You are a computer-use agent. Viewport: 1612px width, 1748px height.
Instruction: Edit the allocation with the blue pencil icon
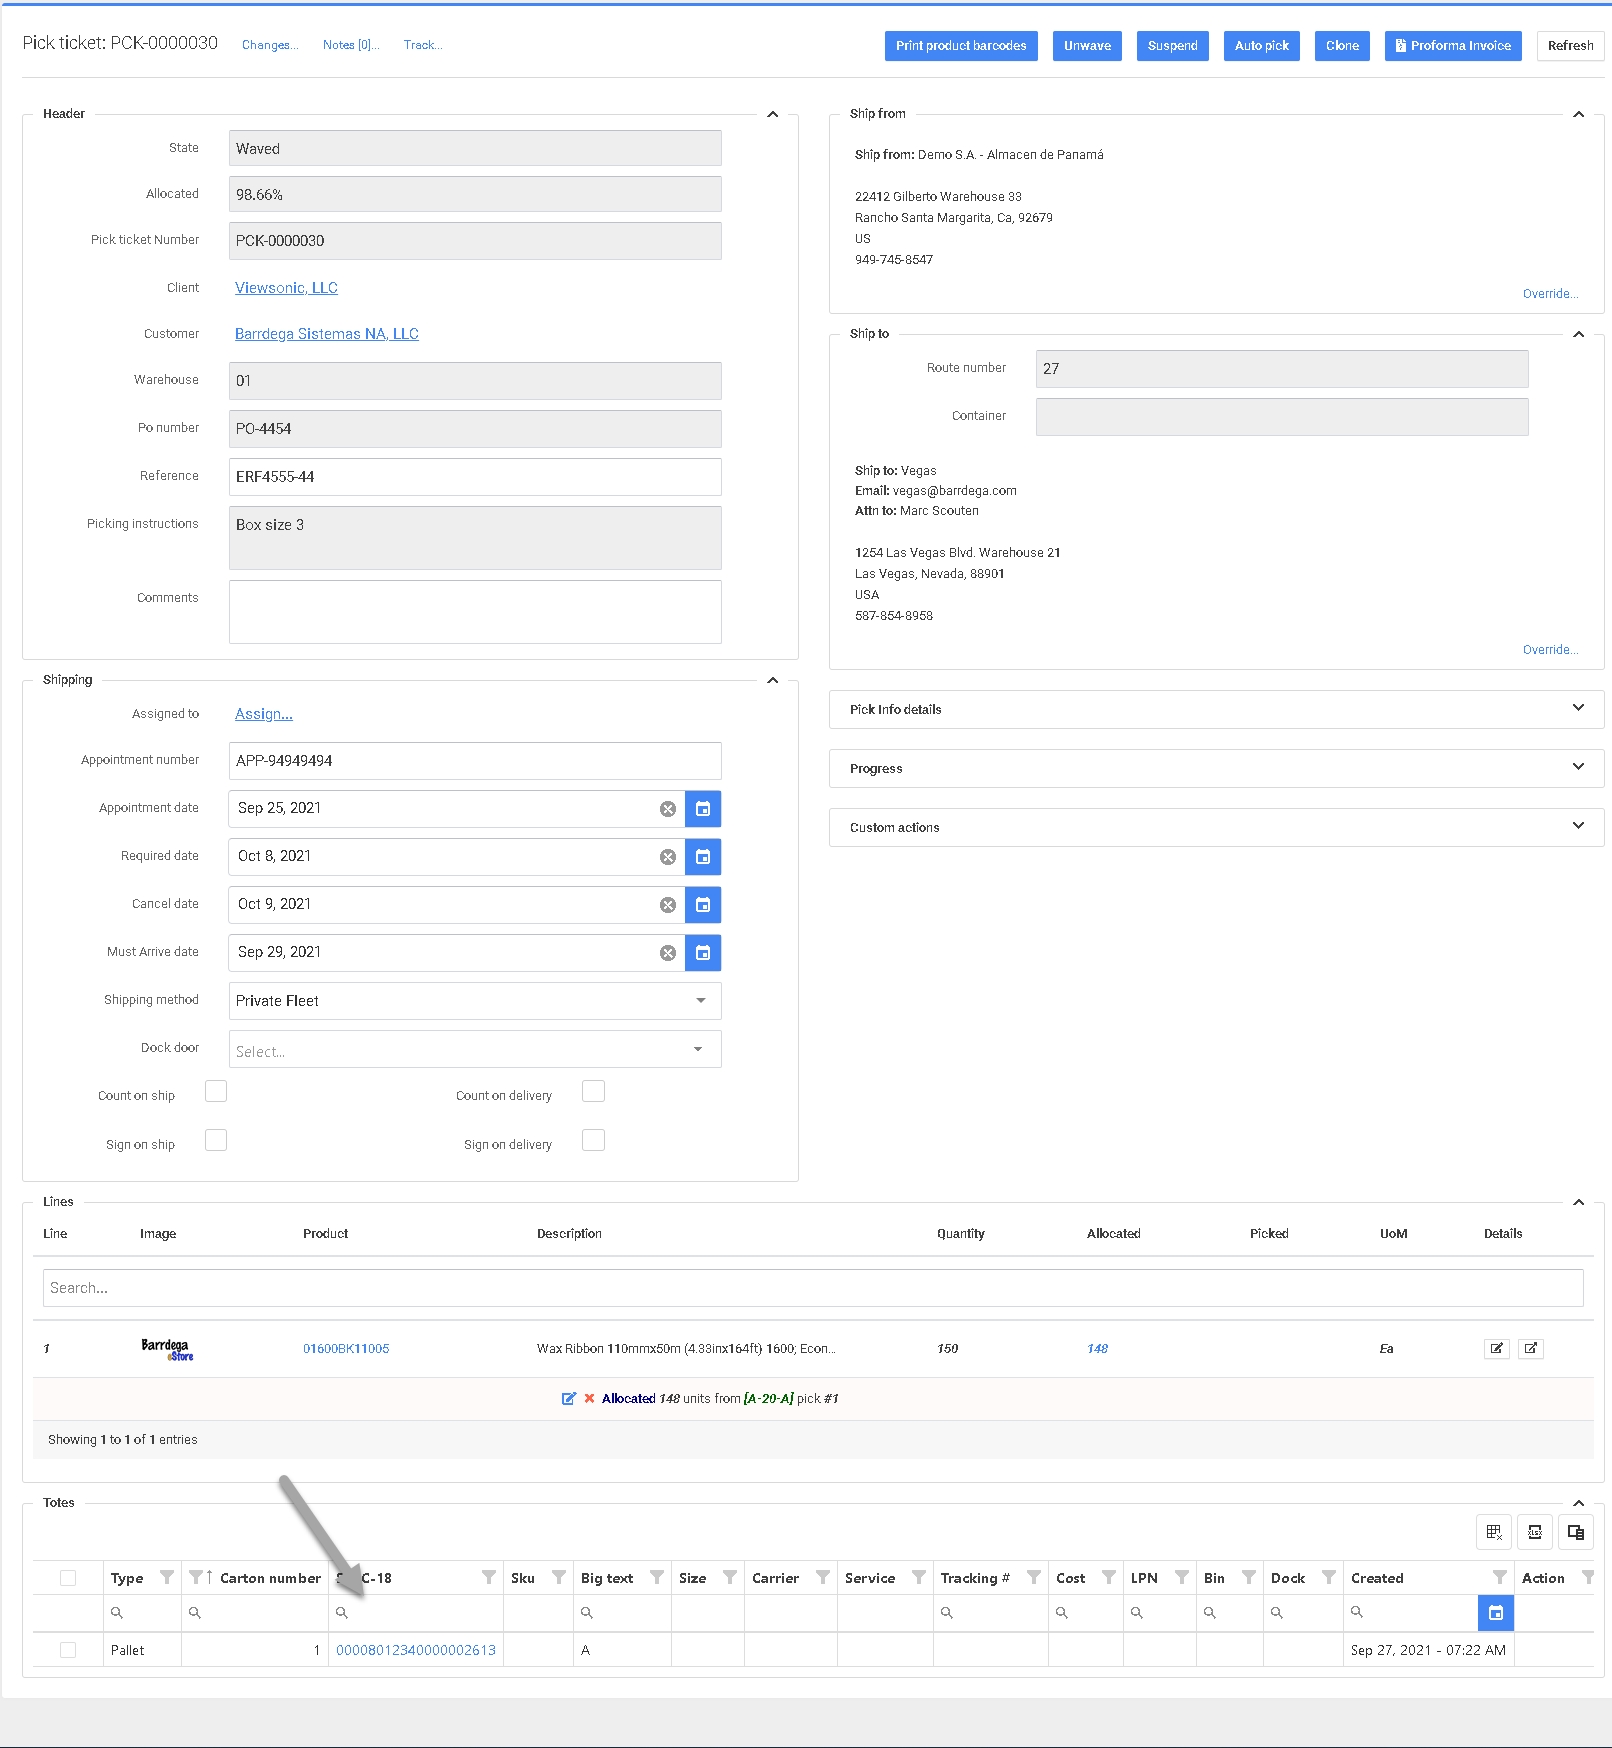[568, 1398]
